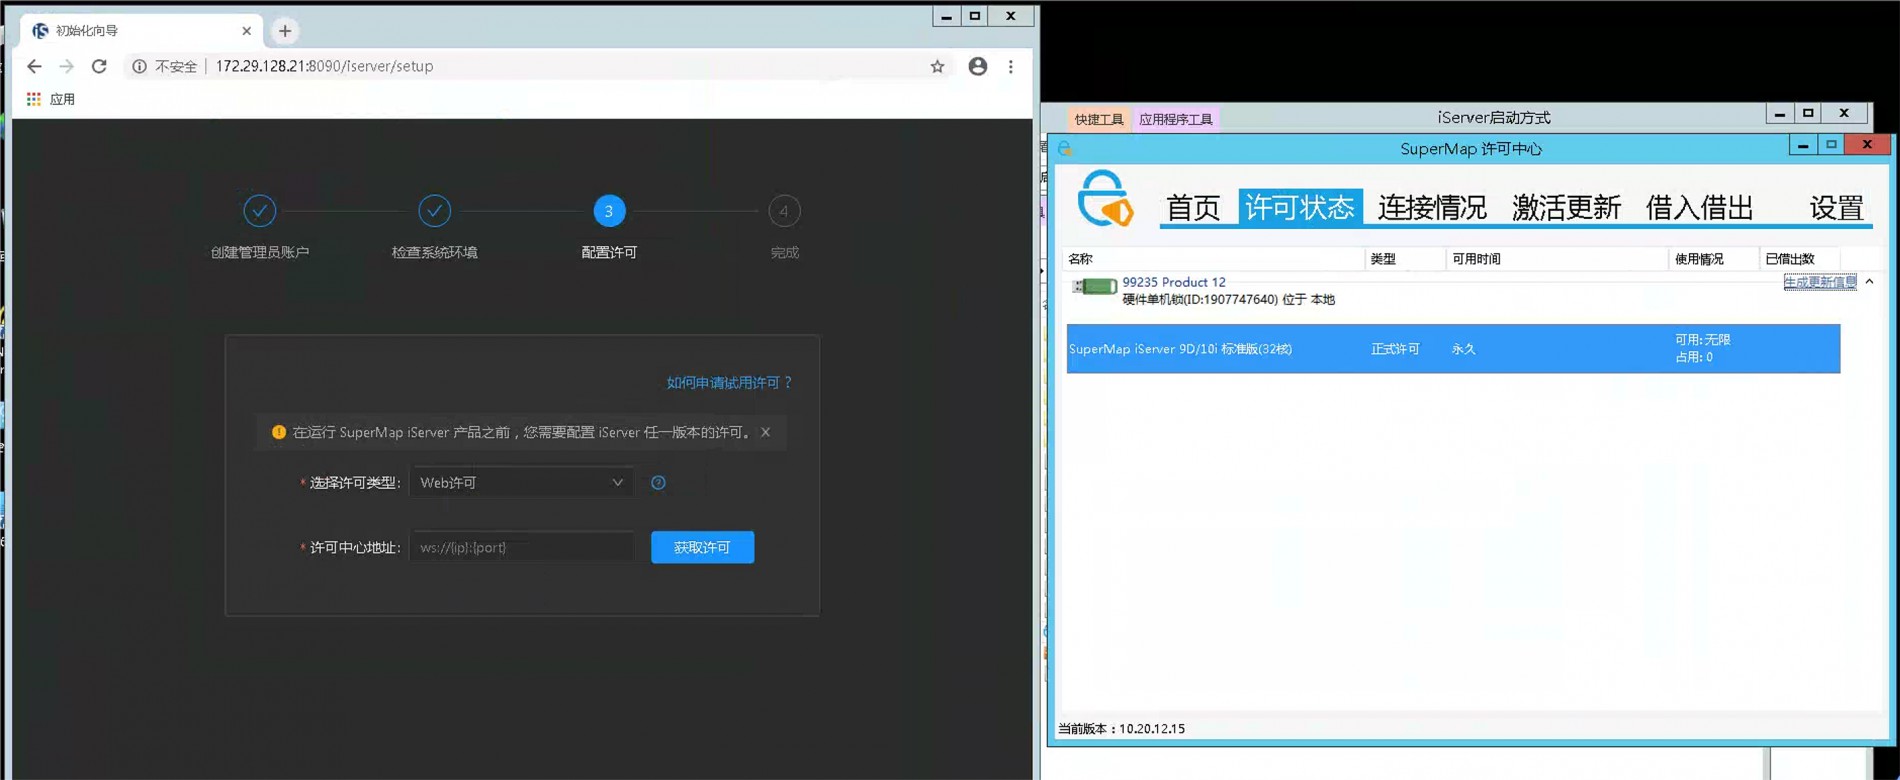The height and width of the screenshot is (780, 1900).
Task: Click the browser forward arrow
Action: point(66,66)
